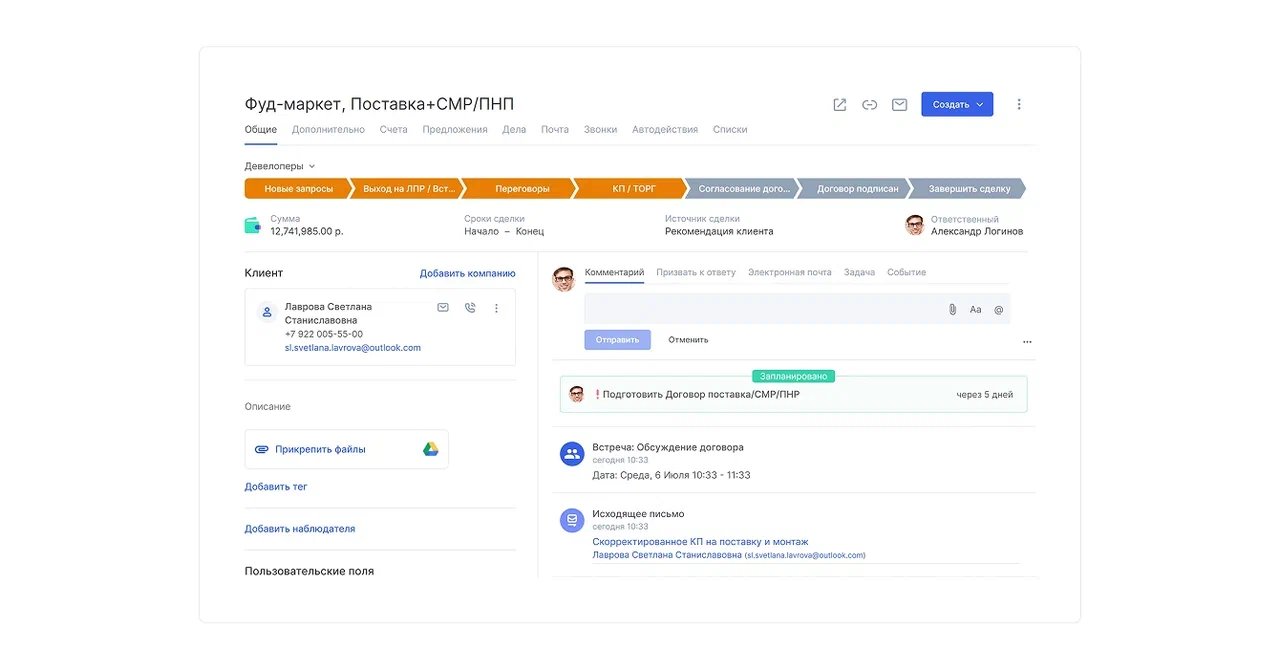Screen dimensions: 1280x670
Task: Mention a user with the @ icon
Action: point(998,310)
